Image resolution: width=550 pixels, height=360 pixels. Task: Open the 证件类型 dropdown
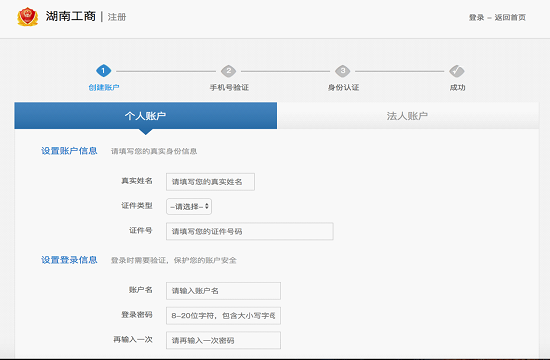click(189, 206)
